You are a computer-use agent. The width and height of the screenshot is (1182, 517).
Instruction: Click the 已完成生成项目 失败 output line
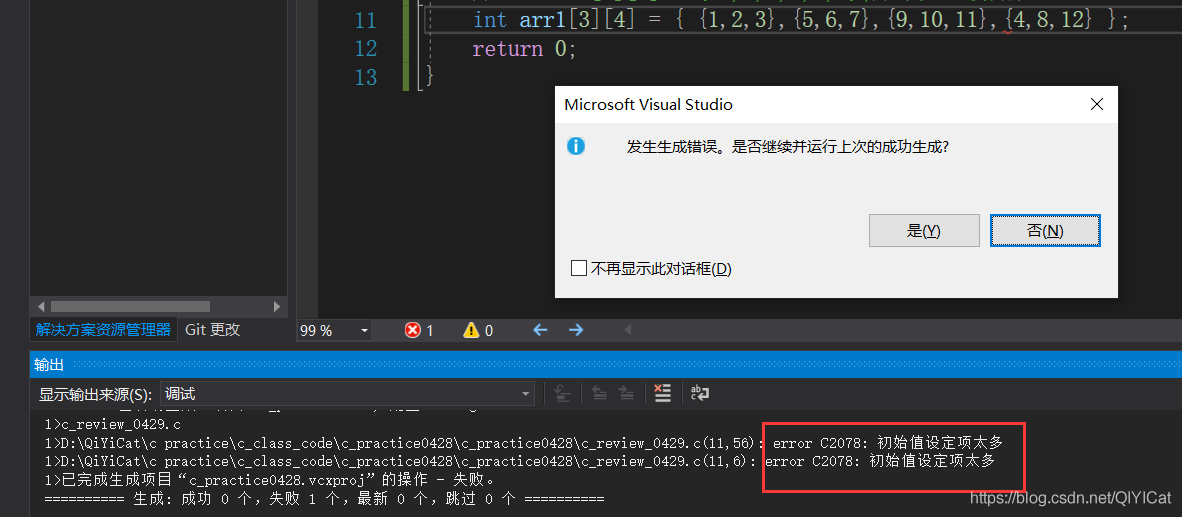pyautogui.click(x=270, y=479)
